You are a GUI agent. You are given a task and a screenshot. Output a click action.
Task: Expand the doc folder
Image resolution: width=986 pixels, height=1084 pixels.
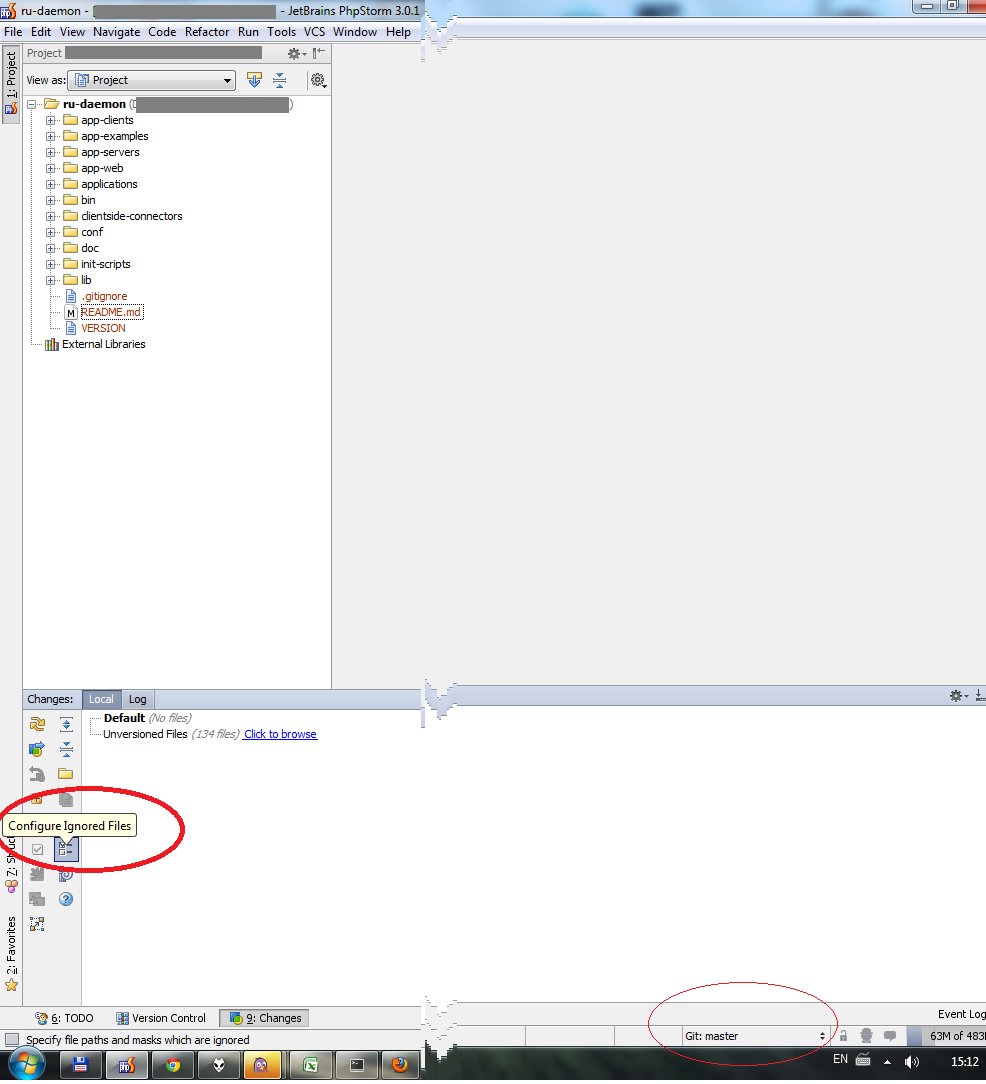[x=50, y=248]
